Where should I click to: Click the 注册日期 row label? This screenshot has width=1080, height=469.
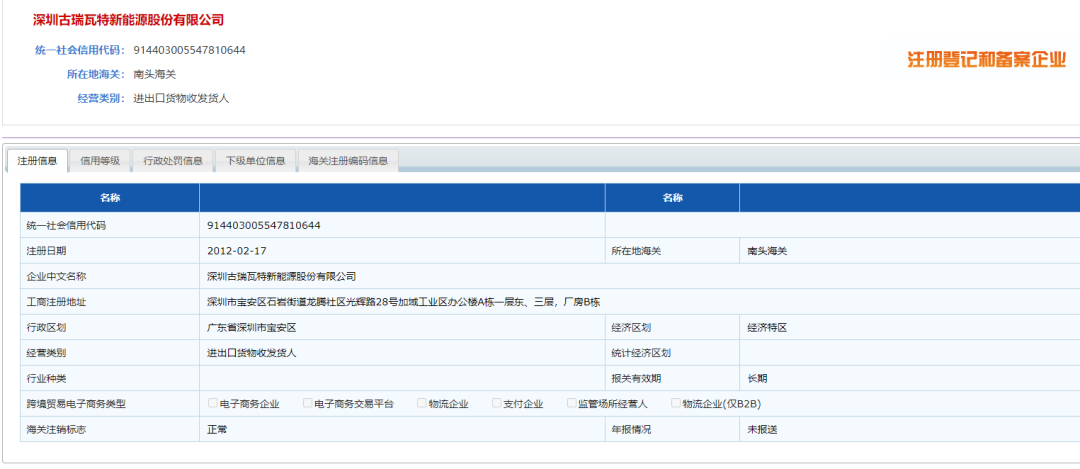(46, 251)
